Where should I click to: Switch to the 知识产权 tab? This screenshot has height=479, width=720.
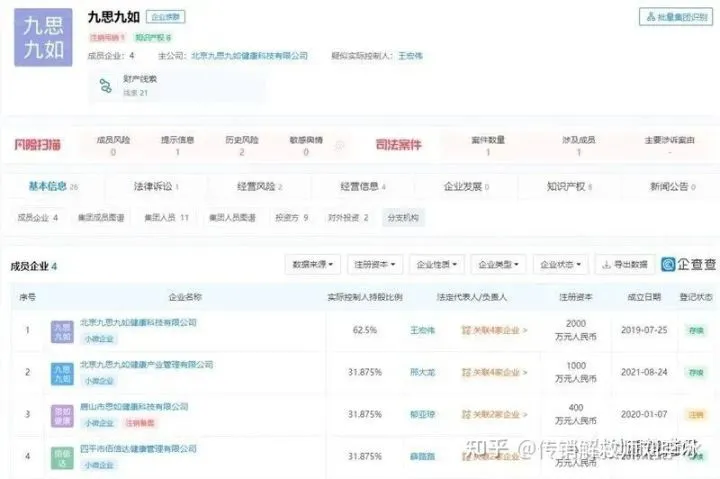tap(569, 186)
